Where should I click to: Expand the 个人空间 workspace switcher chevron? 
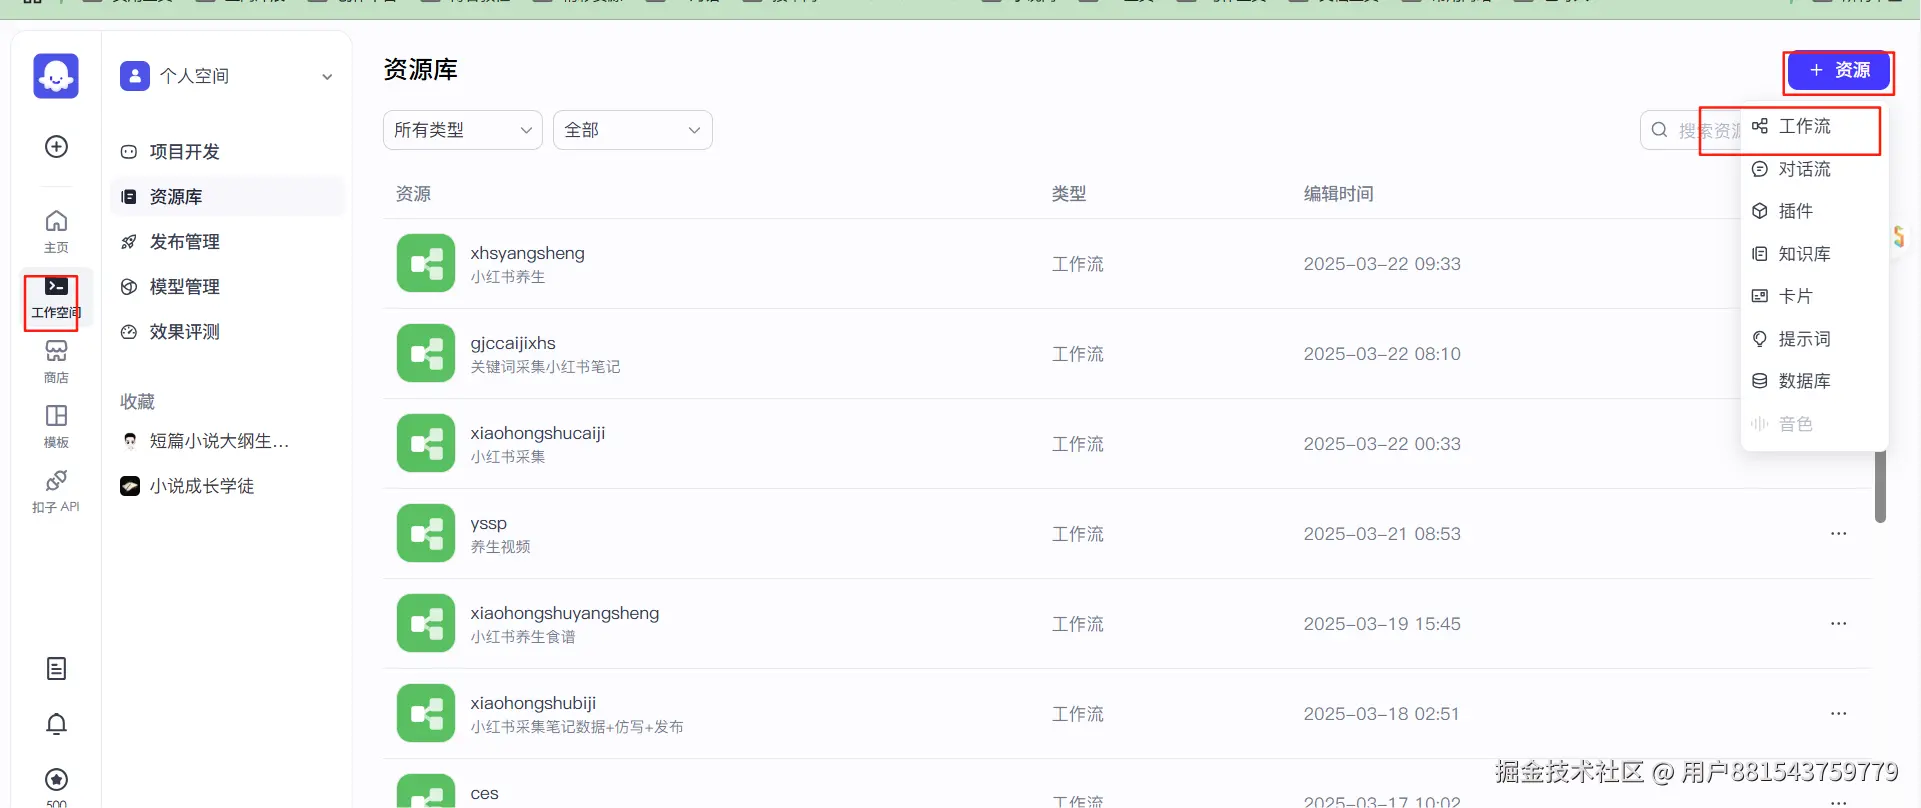pos(327,77)
